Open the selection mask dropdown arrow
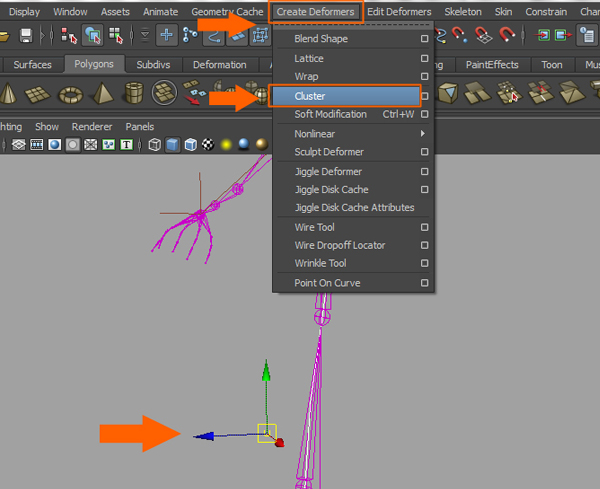600x489 pixels. point(145,35)
